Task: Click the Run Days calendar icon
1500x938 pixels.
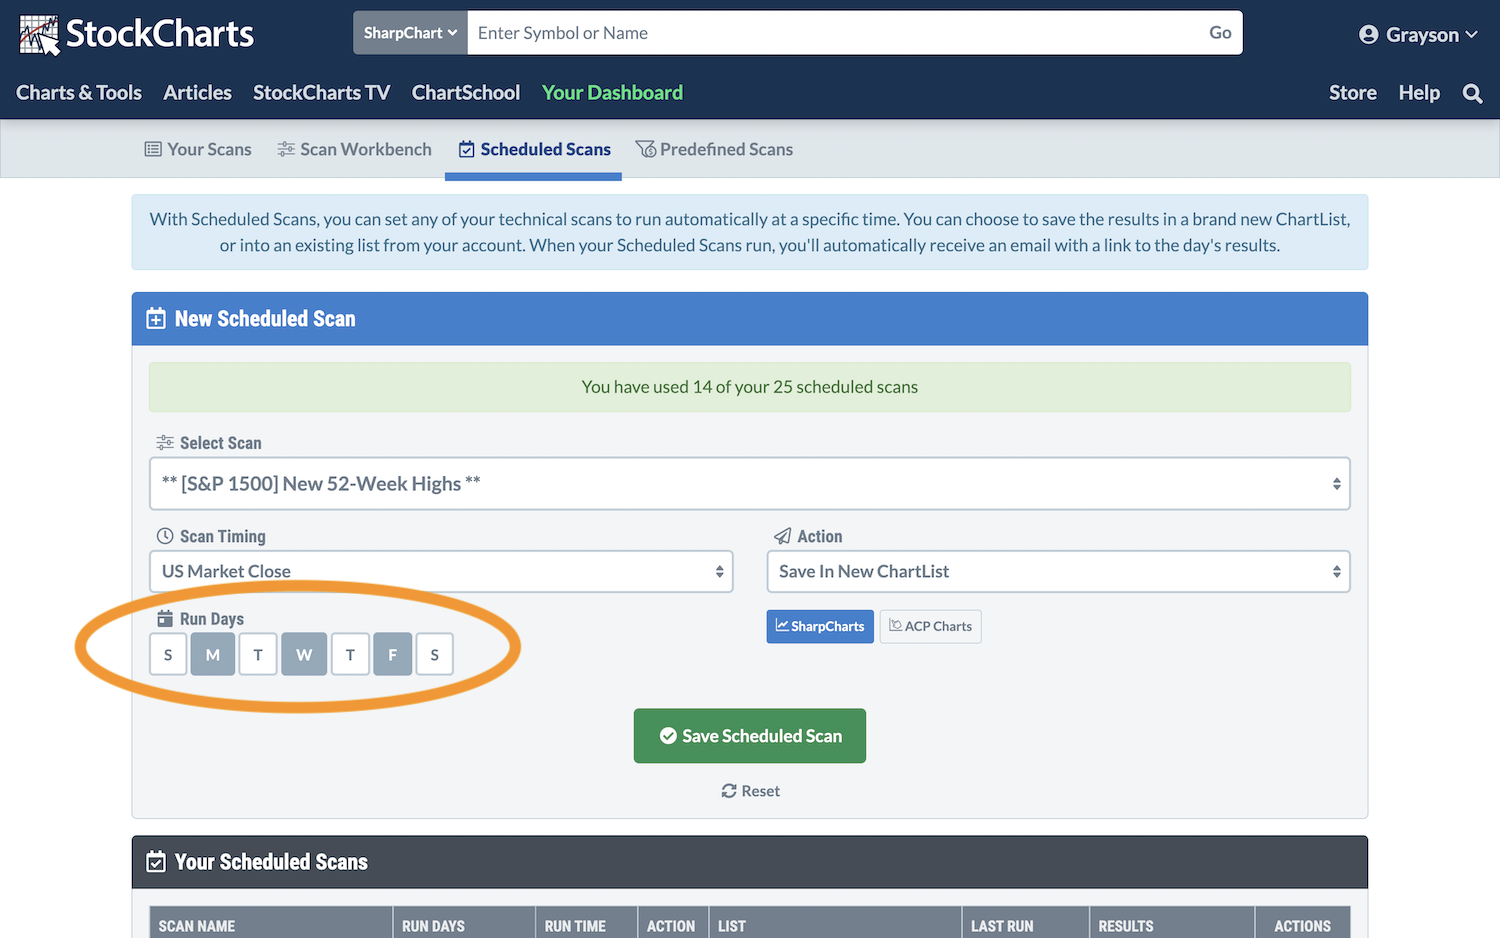Action: (165, 619)
